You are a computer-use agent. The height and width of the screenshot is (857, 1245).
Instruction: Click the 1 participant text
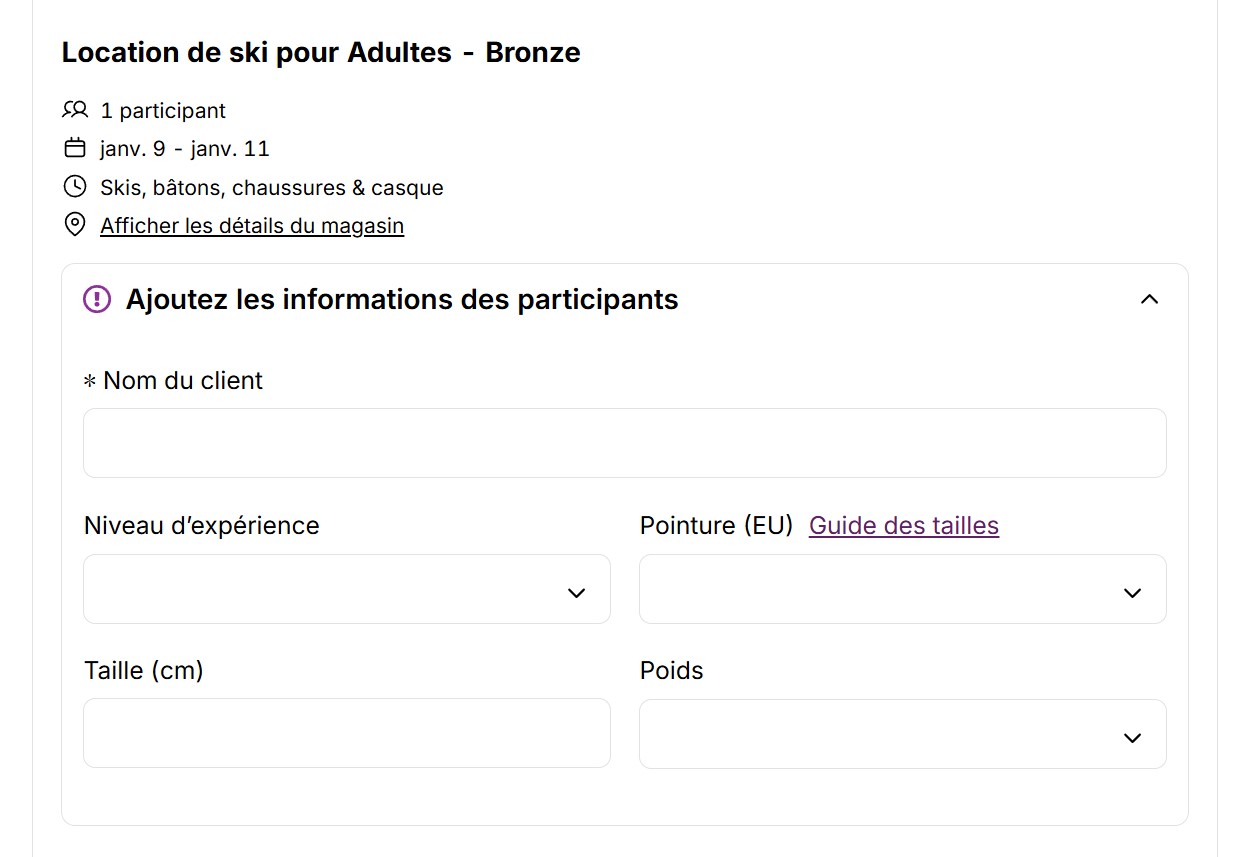pos(163,111)
